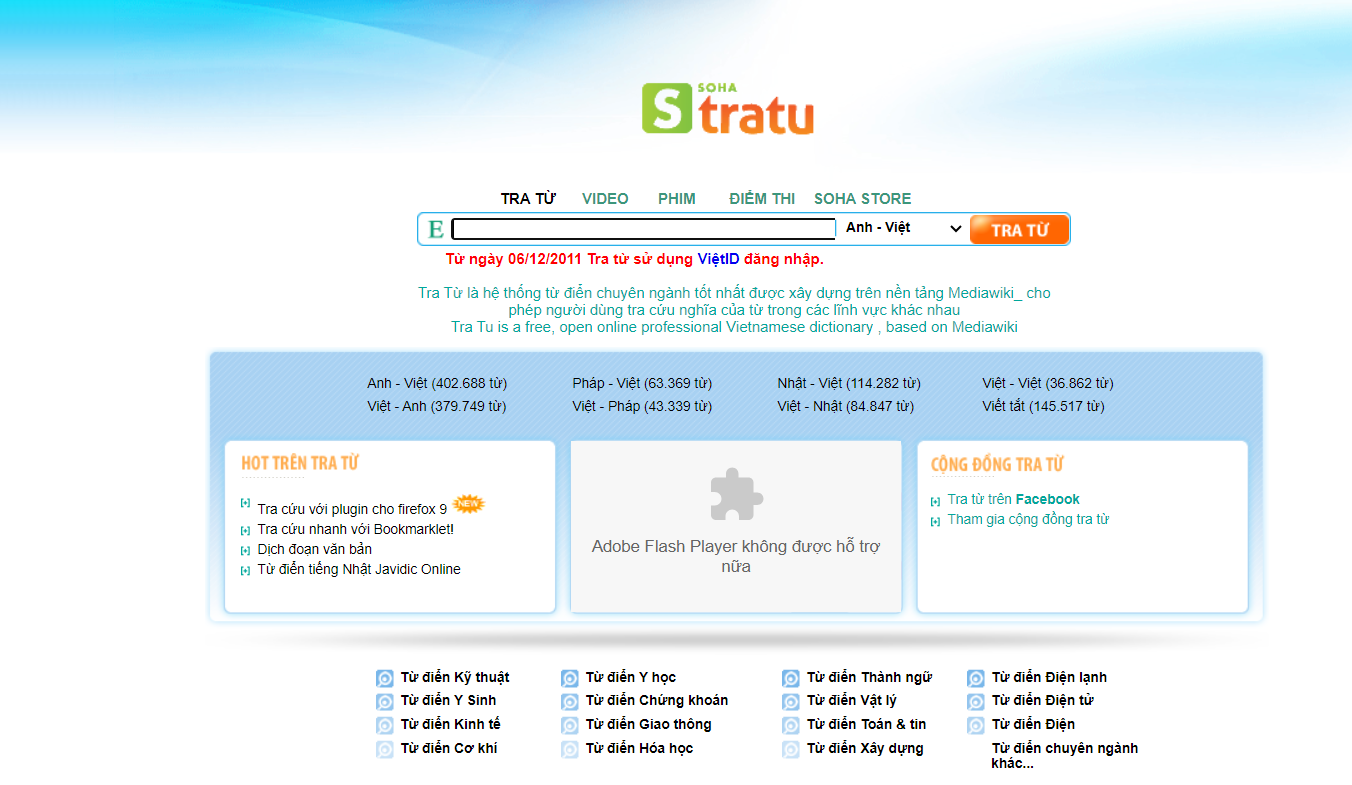The width and height of the screenshot is (1352, 785).
Task: Click the word search input field
Action: tap(644, 229)
